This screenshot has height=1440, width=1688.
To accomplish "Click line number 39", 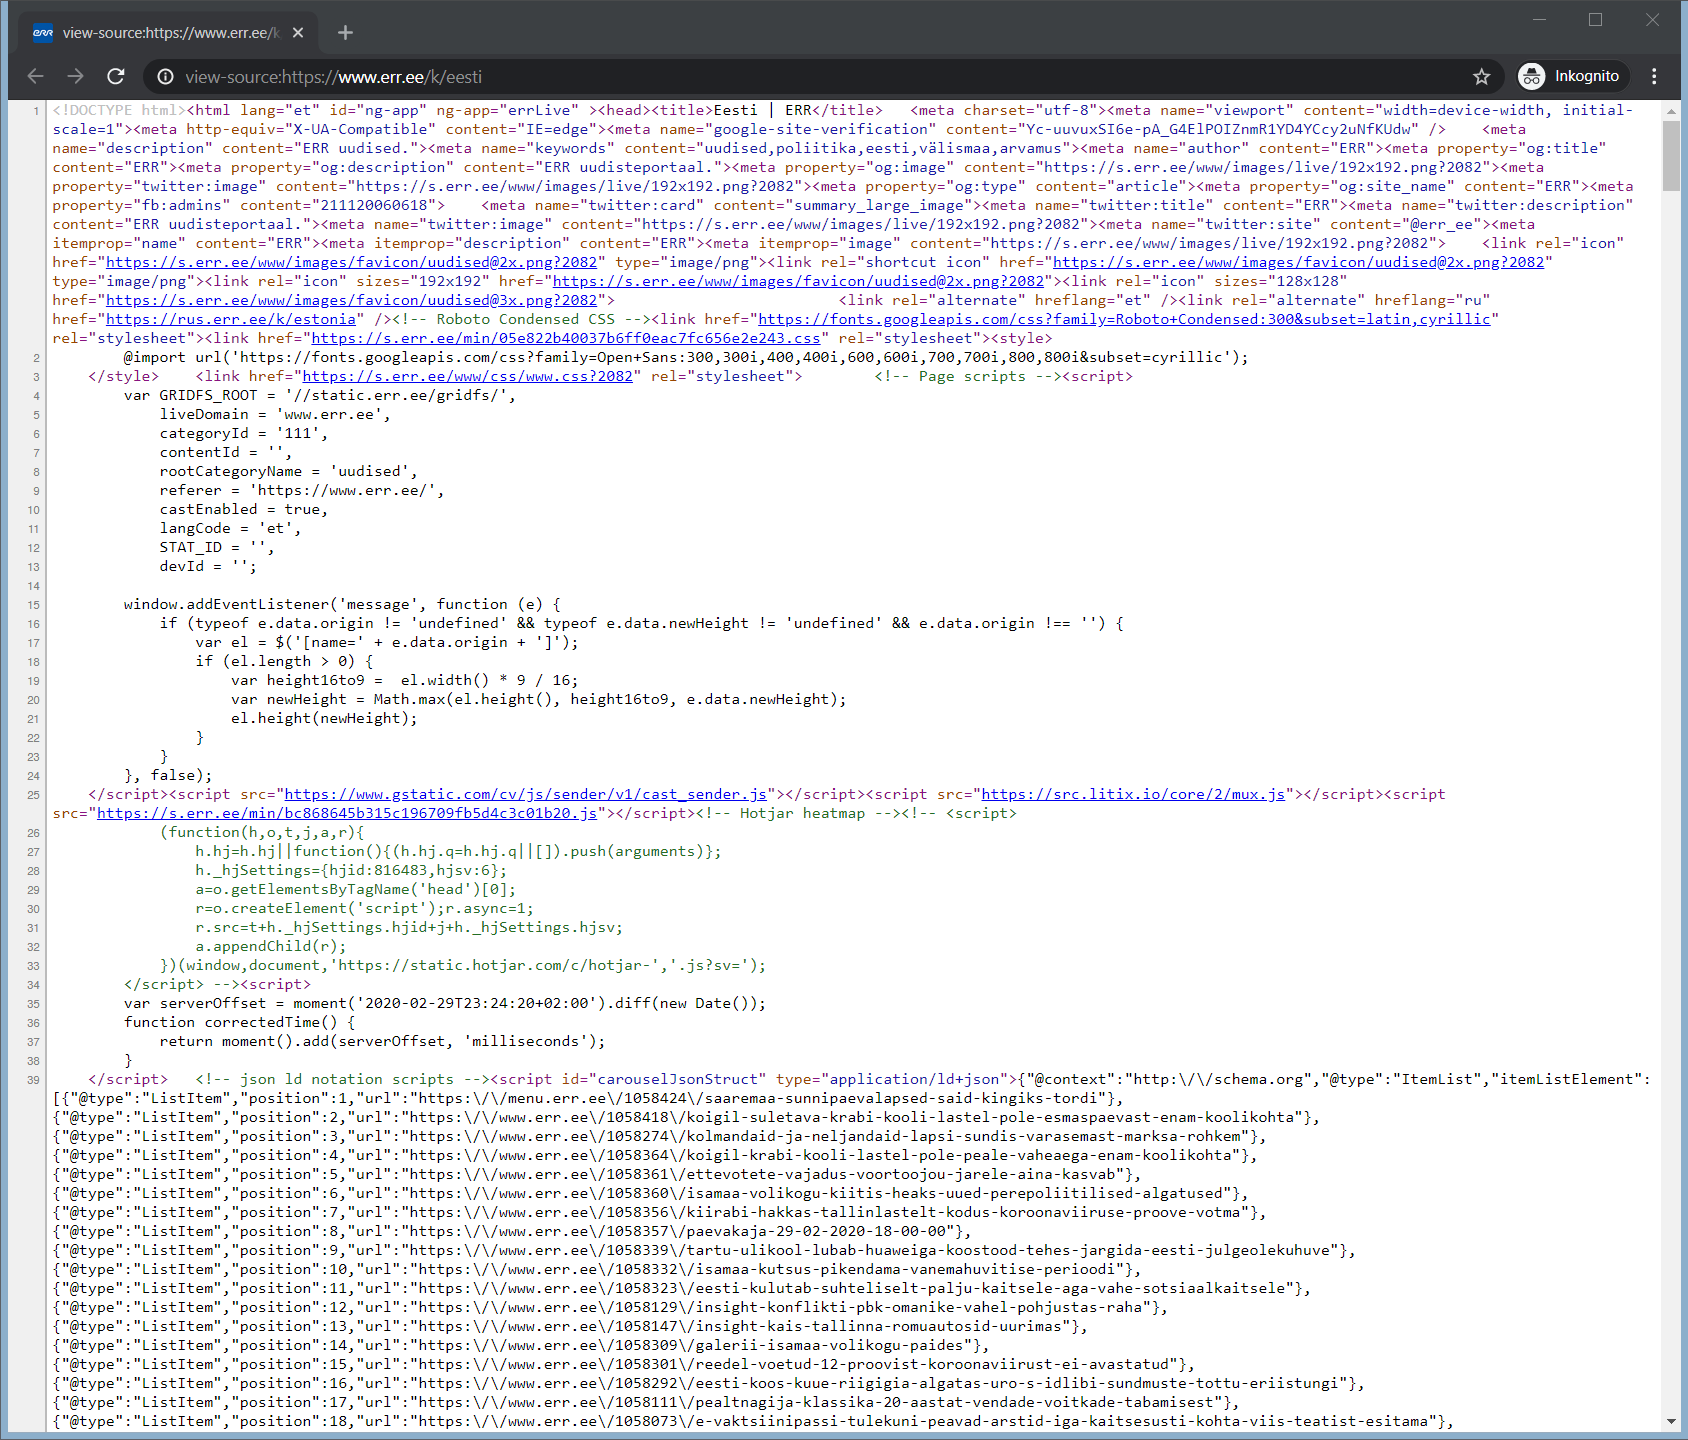I will [x=33, y=1080].
